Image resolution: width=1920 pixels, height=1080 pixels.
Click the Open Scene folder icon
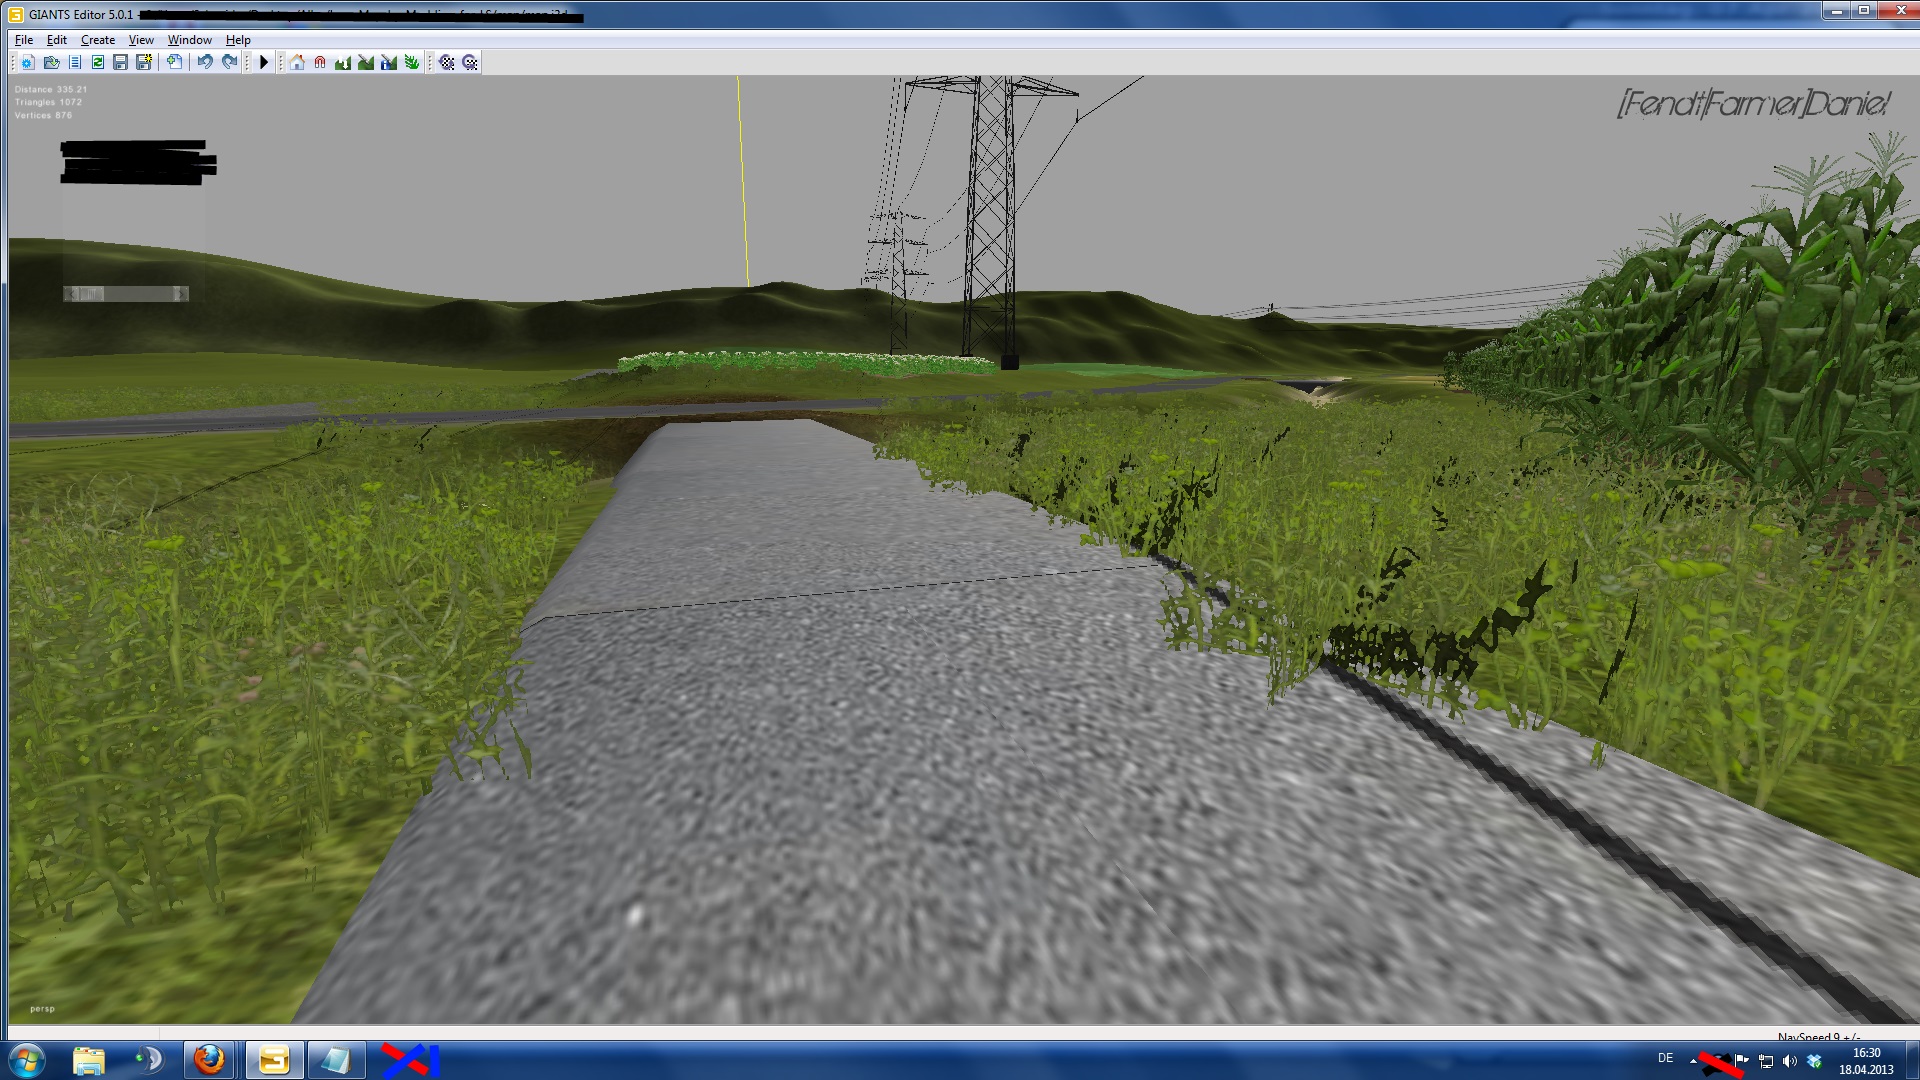[51, 63]
